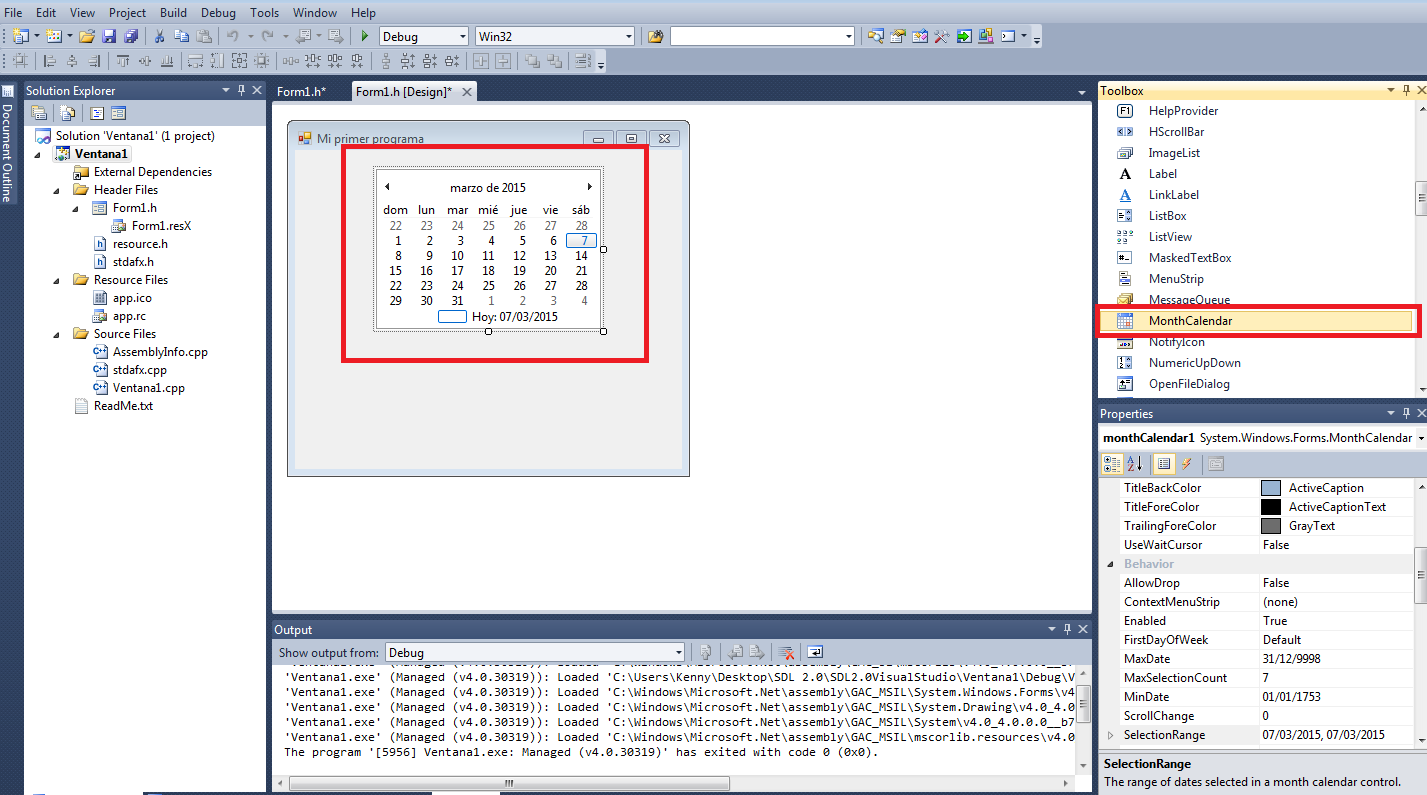Expand the SelectionRange property
The image size is (1427, 795).
1110,735
